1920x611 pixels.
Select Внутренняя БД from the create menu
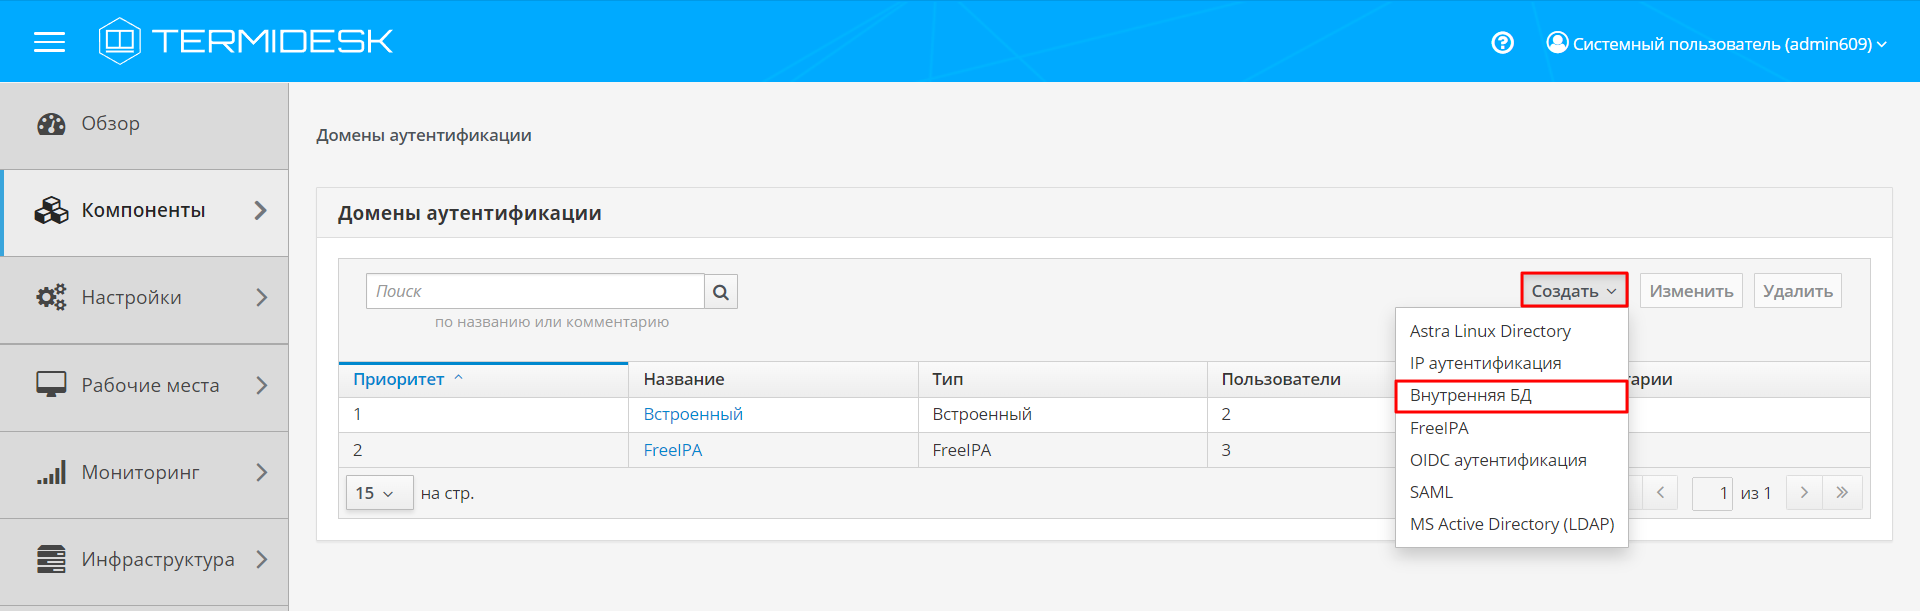[x=1470, y=396]
